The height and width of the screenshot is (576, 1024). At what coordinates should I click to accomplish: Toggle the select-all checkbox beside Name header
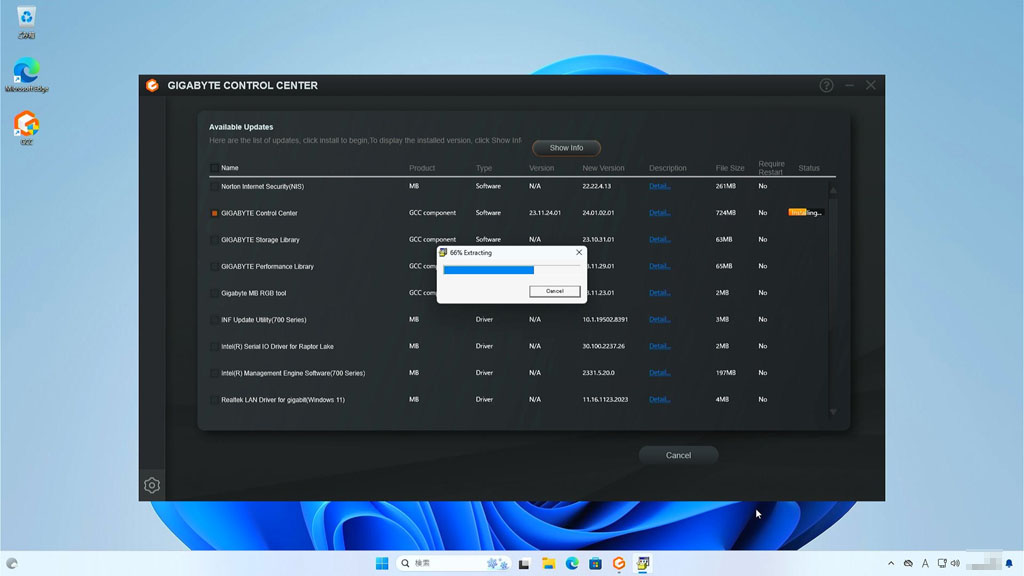click(214, 168)
